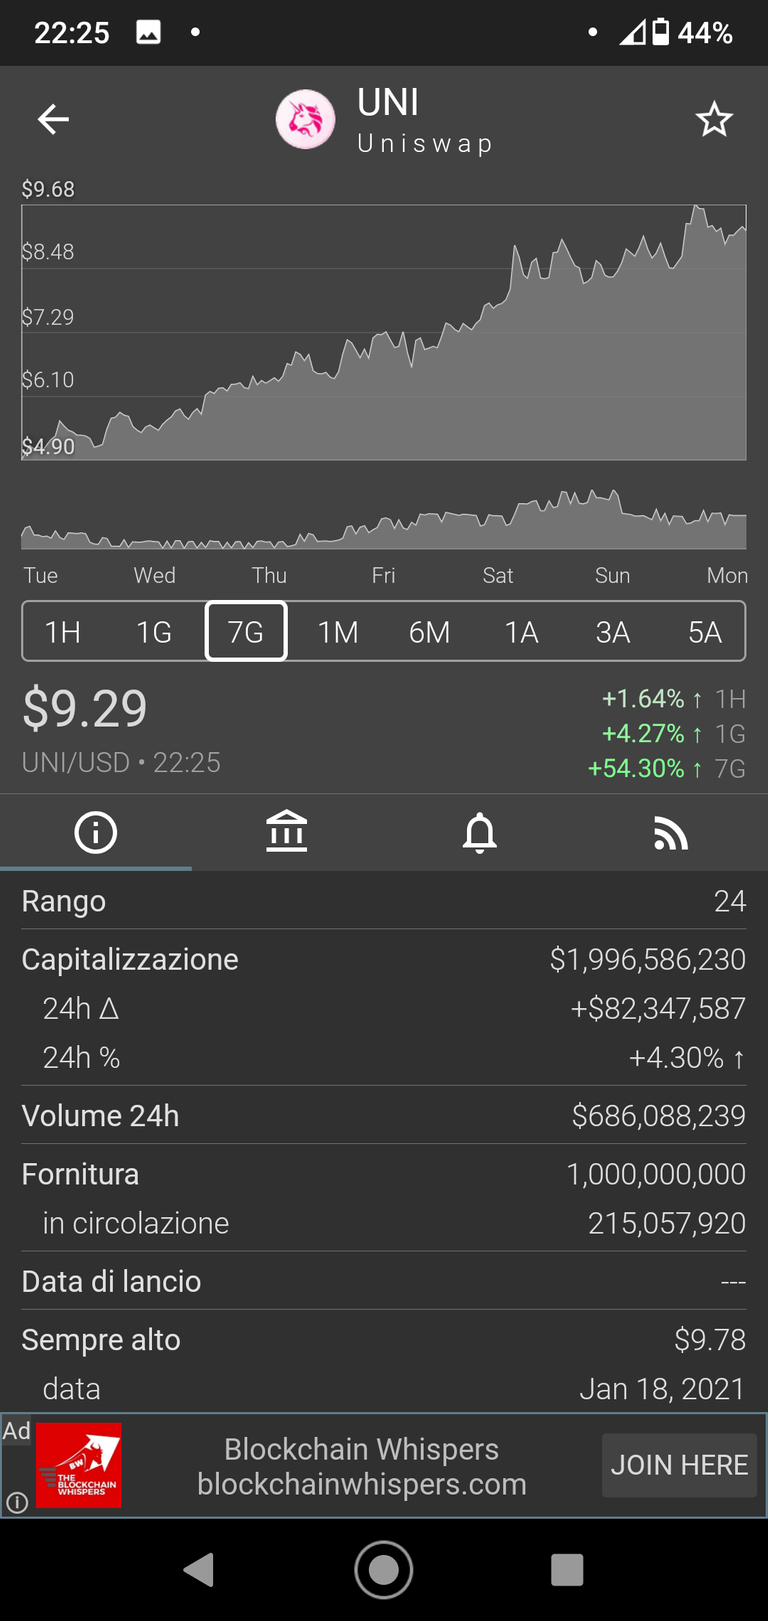Tap the volume chart below price
Screen dimensions: 768x1621
pyautogui.click(x=384, y=519)
